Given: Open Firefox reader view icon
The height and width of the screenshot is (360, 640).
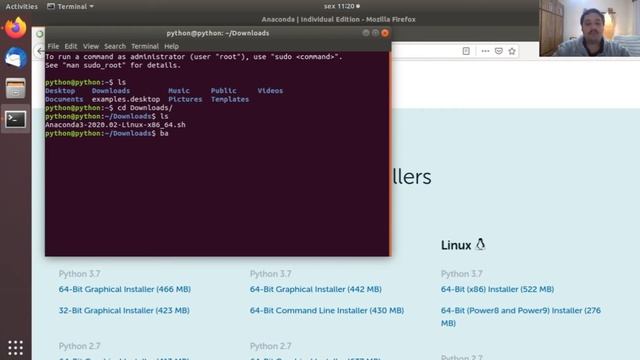Looking at the screenshot, I should point(466,51).
